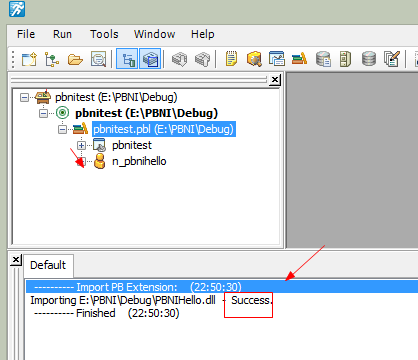Open the Tools menu

tap(104, 34)
